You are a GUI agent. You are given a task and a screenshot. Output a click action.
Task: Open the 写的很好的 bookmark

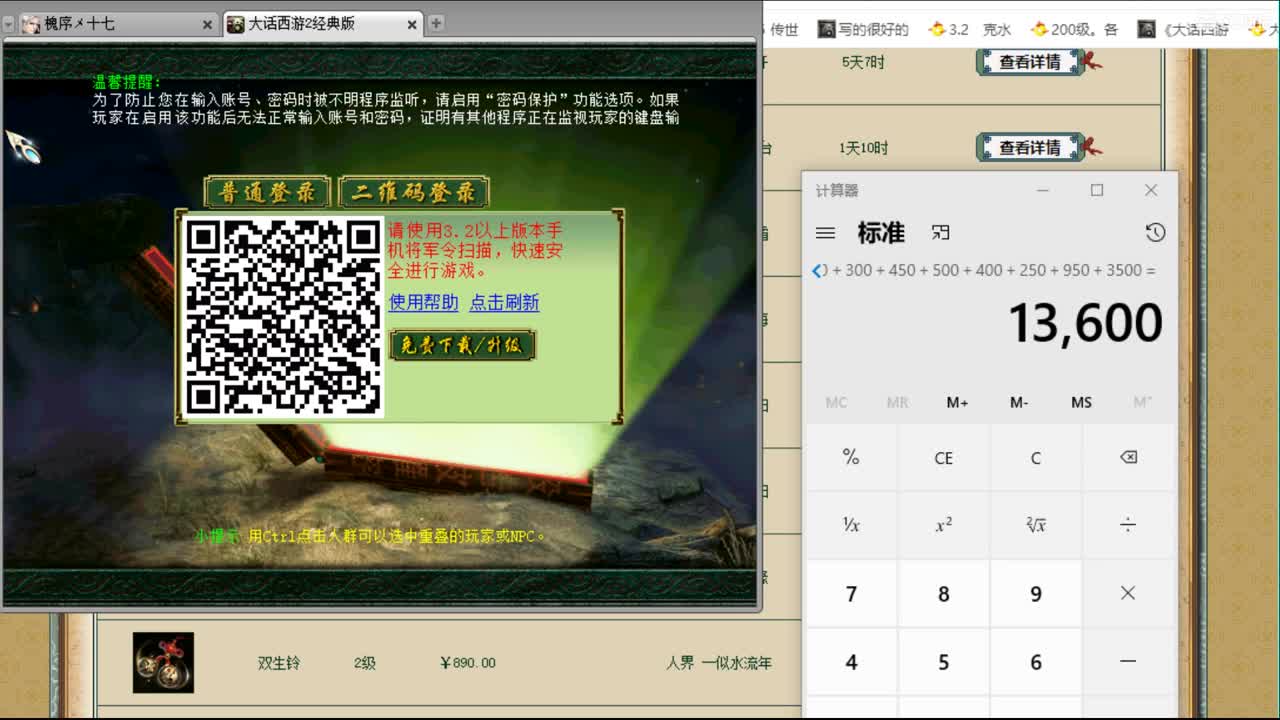(x=863, y=30)
